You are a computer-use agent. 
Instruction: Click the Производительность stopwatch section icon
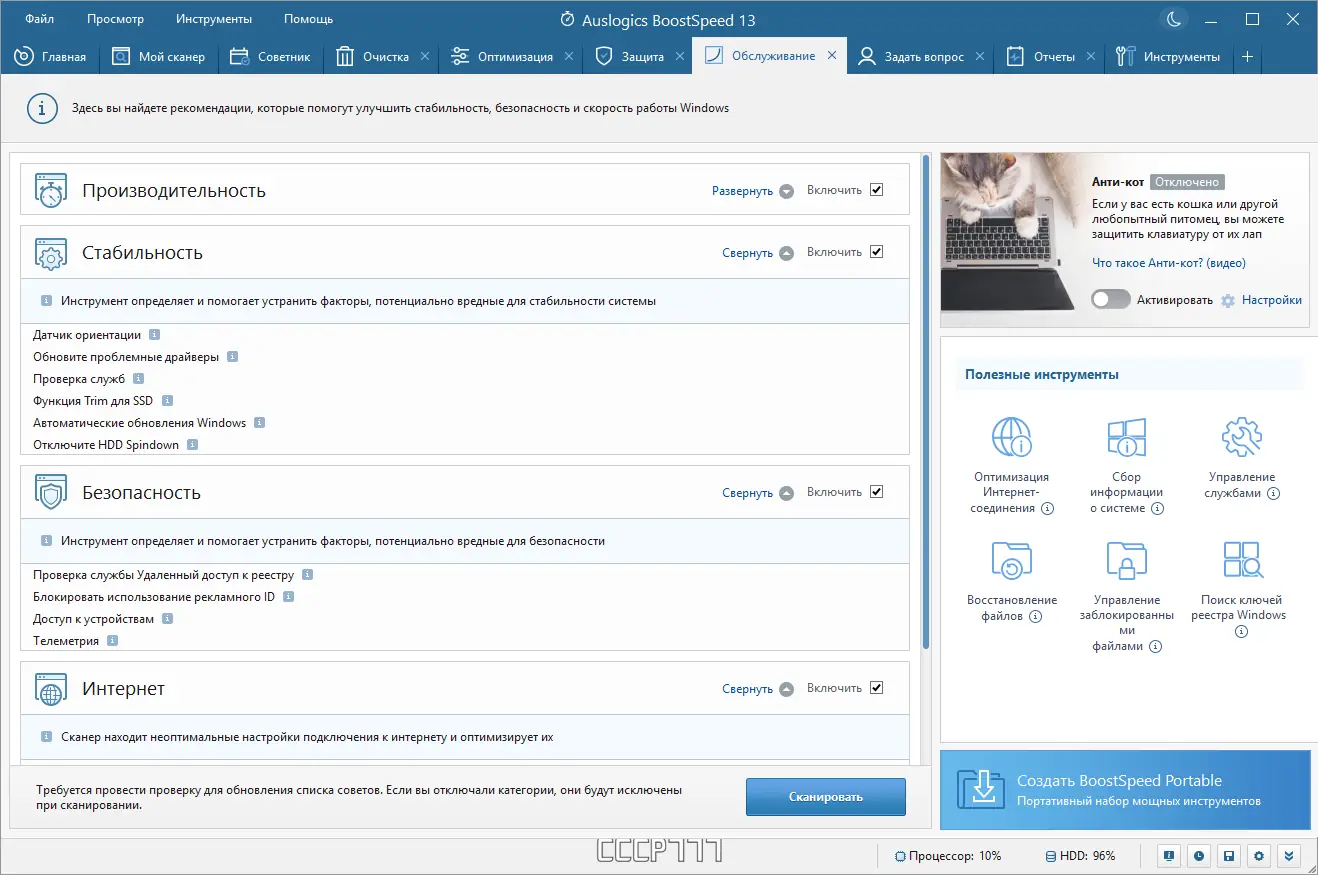(51, 190)
